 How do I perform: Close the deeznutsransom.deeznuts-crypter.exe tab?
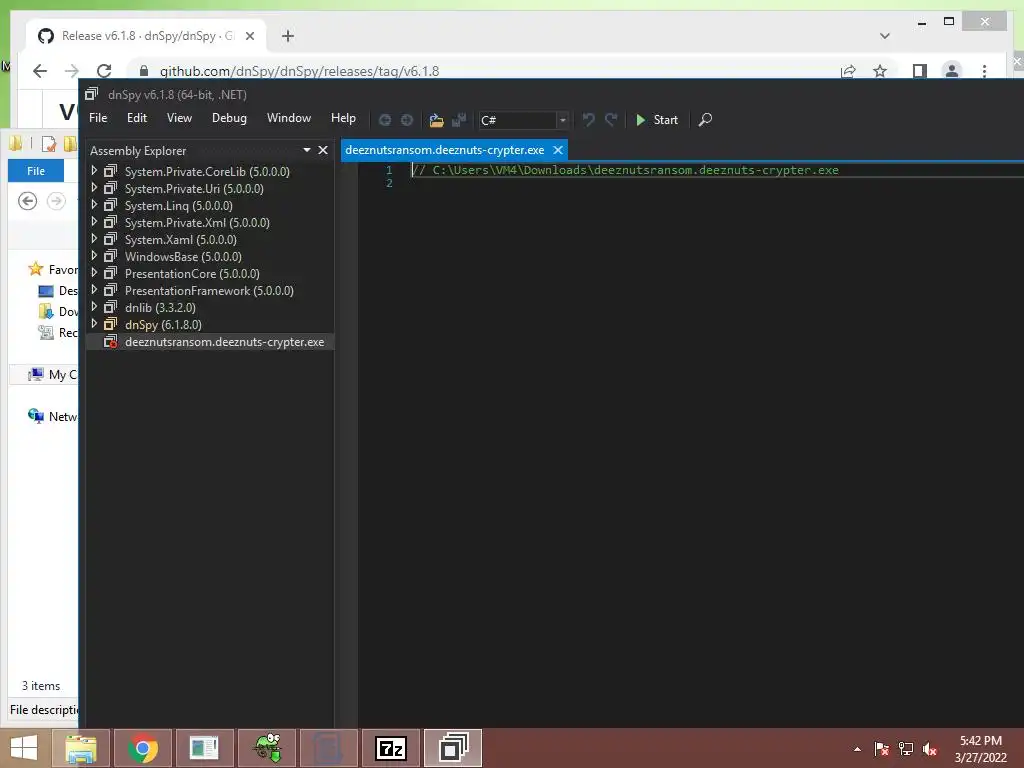[x=558, y=150]
